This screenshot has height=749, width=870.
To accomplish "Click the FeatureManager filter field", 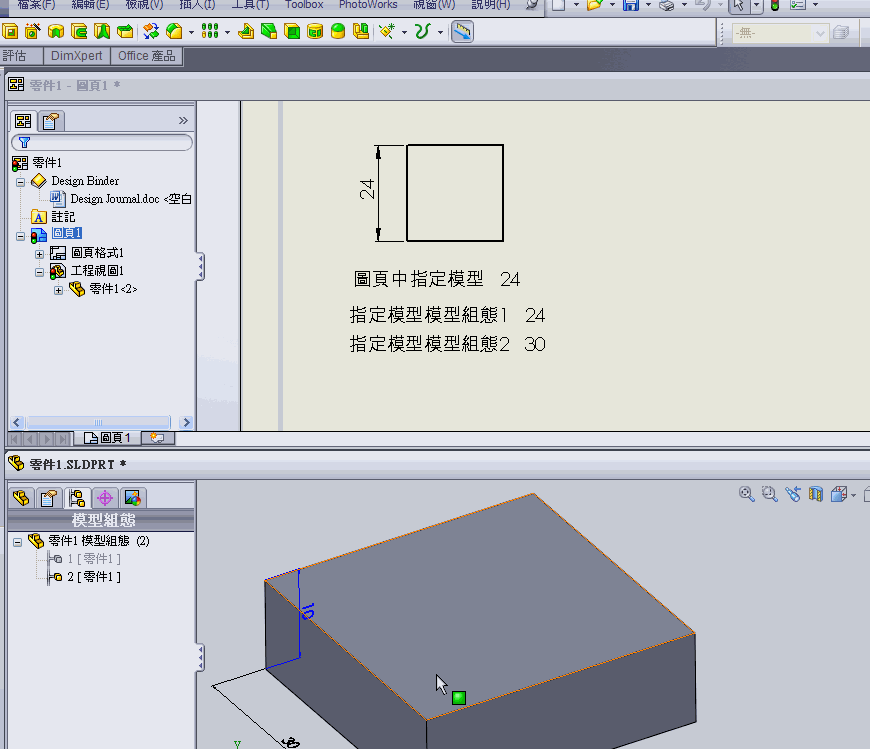I will [102, 143].
